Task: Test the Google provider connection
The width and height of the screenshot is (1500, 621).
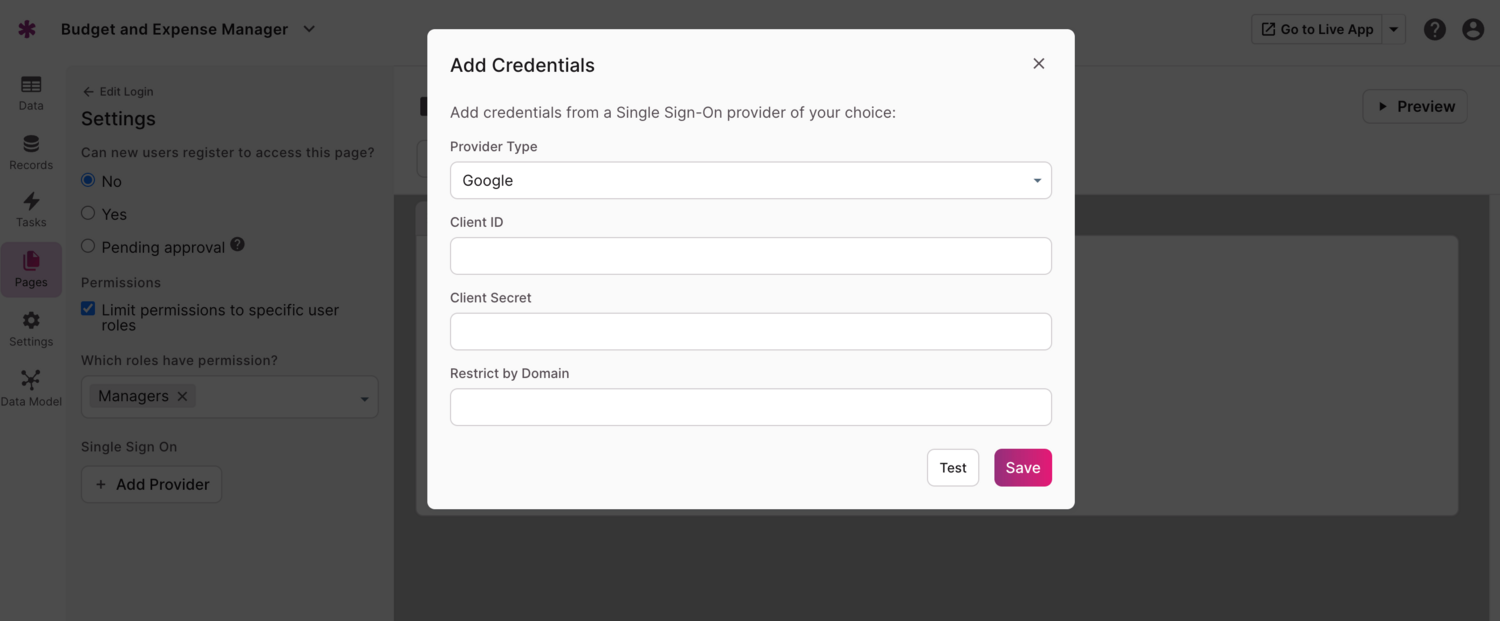Action: 952,467
